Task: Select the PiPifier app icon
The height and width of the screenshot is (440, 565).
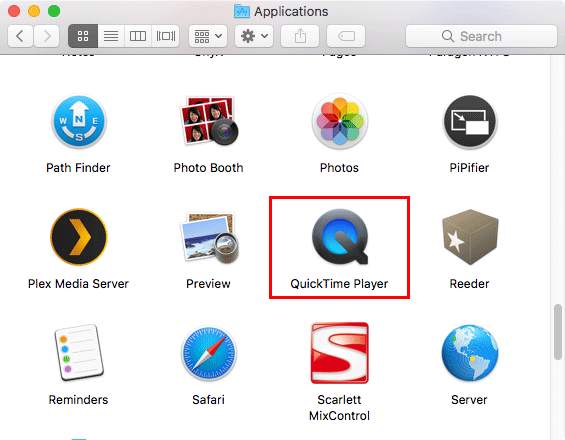Action: (x=470, y=122)
